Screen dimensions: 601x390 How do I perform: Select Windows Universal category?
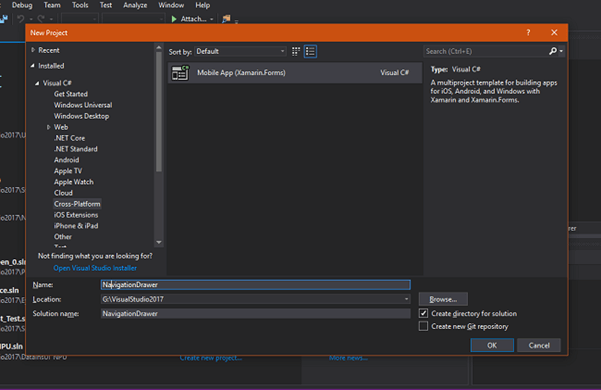pyautogui.click(x=83, y=105)
